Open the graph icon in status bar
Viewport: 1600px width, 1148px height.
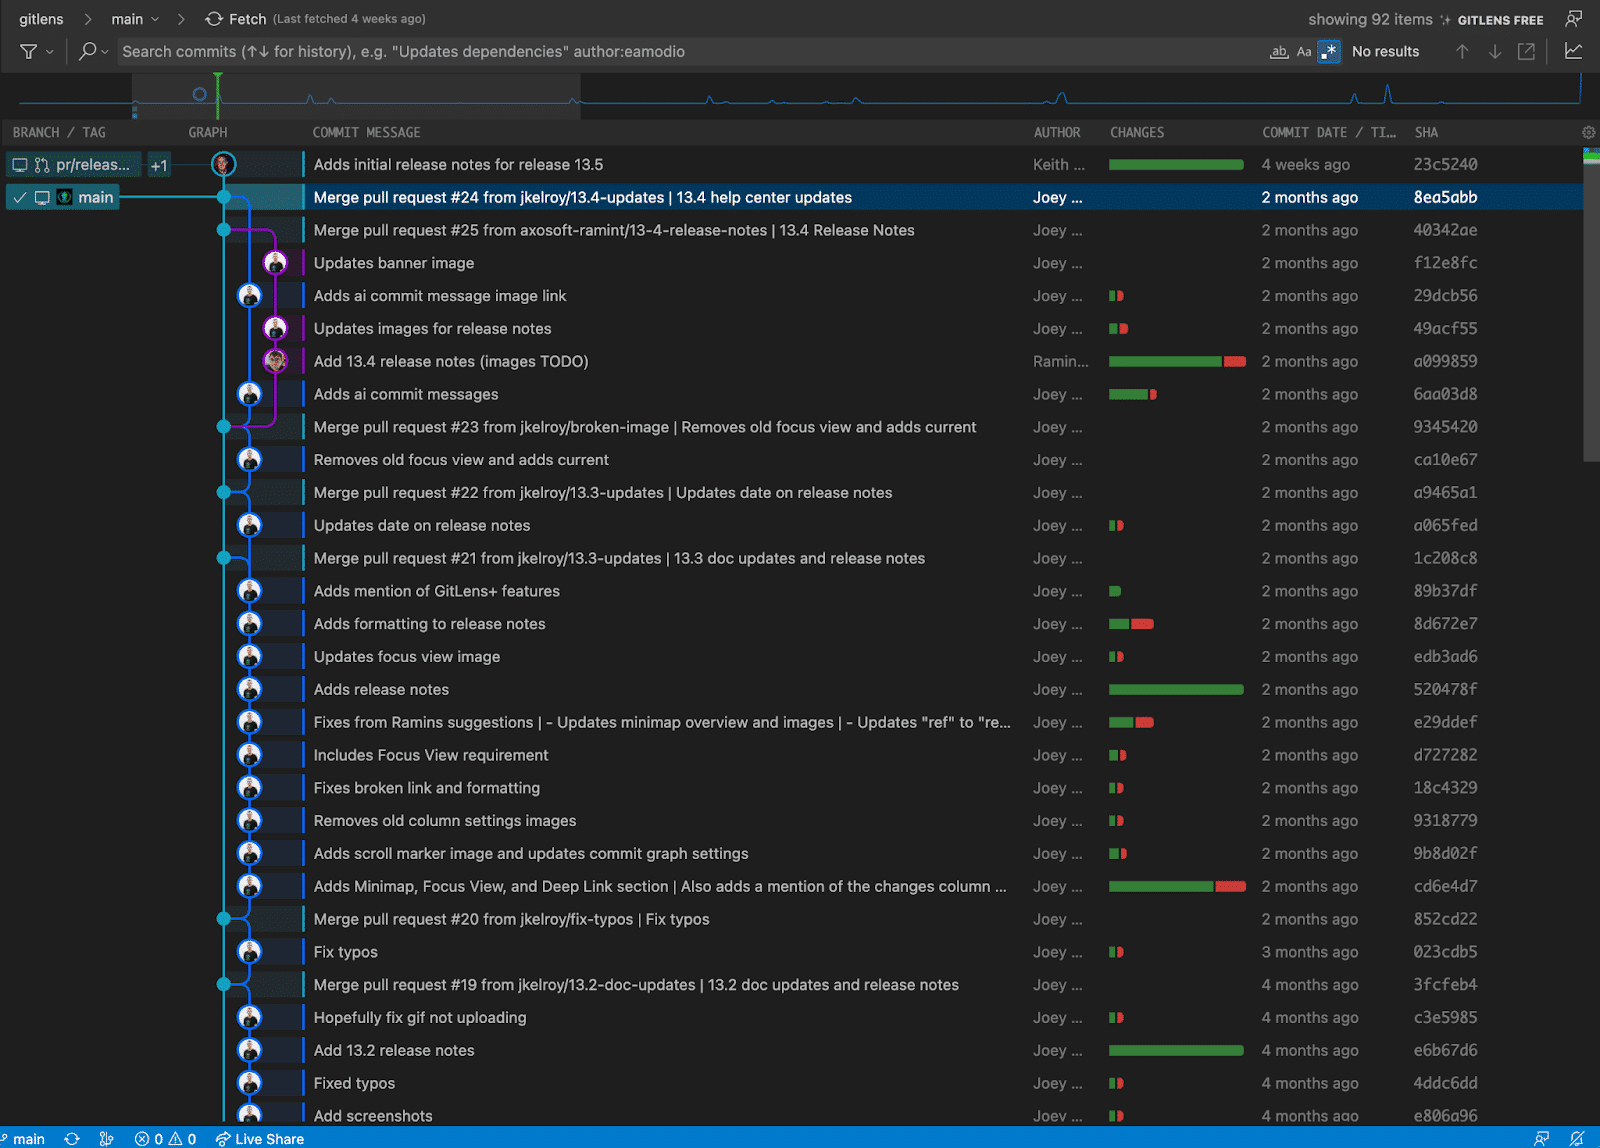[107, 1138]
